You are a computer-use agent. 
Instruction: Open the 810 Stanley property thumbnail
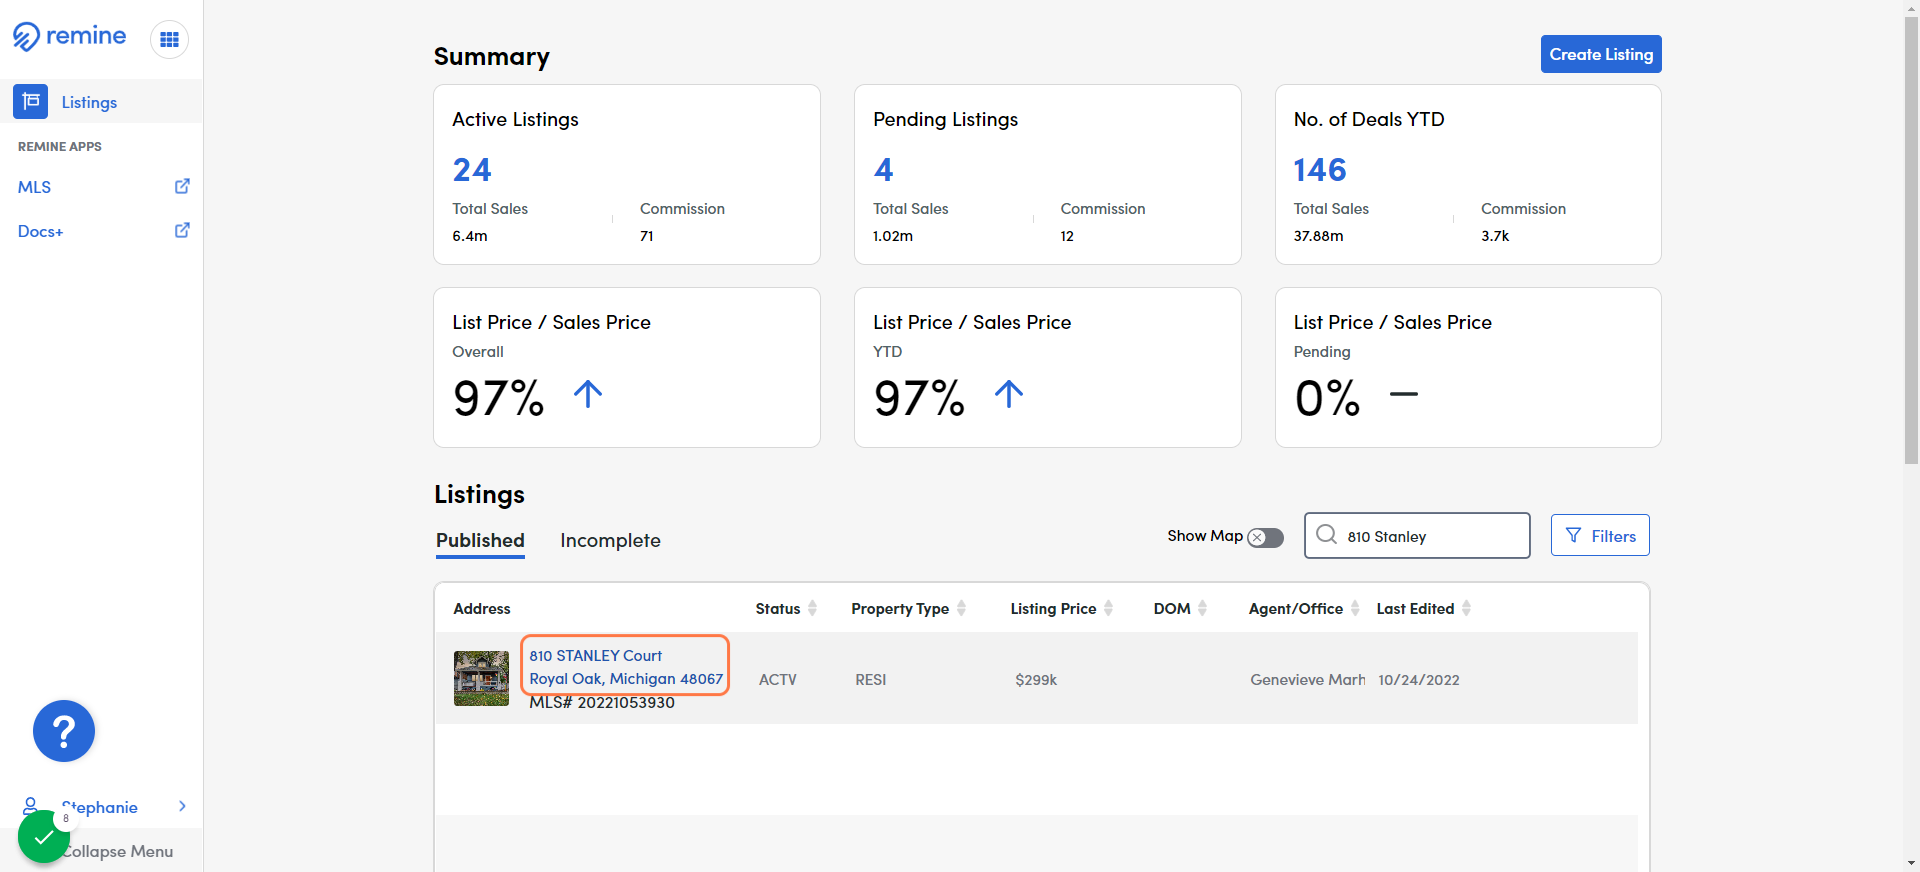tap(481, 679)
